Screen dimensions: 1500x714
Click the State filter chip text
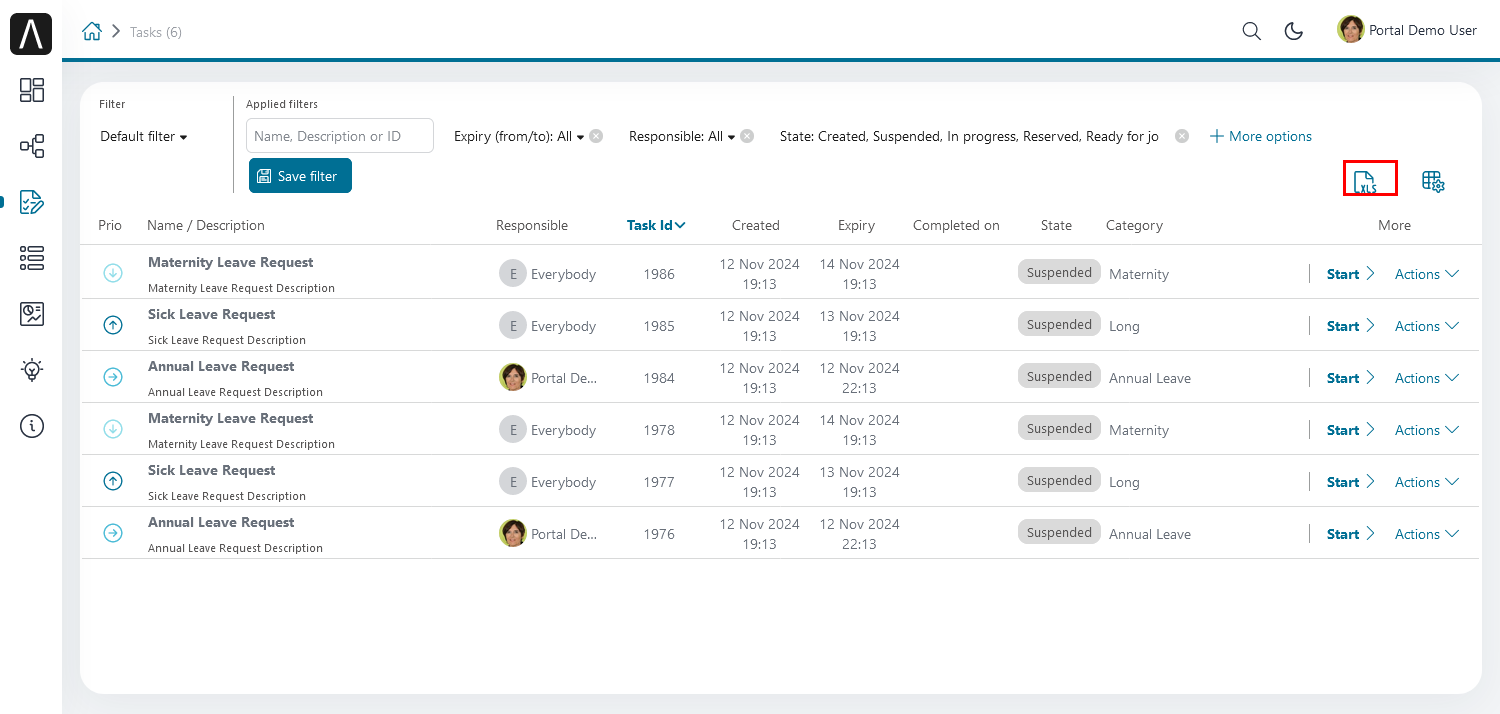click(x=969, y=136)
